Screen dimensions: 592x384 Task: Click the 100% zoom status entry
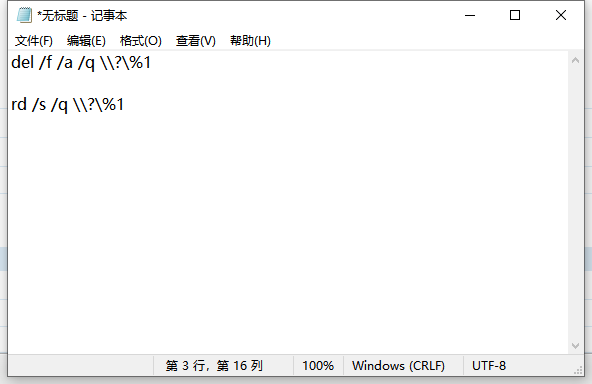pyautogui.click(x=318, y=365)
